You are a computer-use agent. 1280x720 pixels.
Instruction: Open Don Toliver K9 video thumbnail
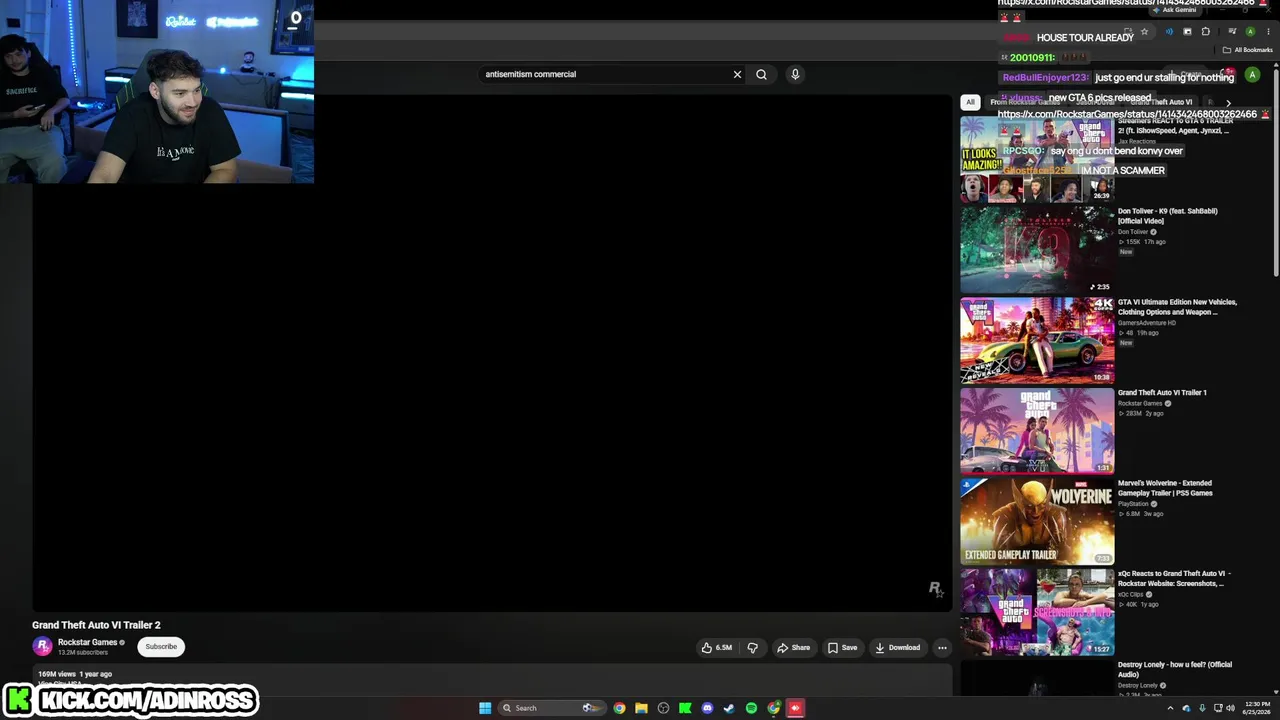click(1037, 249)
